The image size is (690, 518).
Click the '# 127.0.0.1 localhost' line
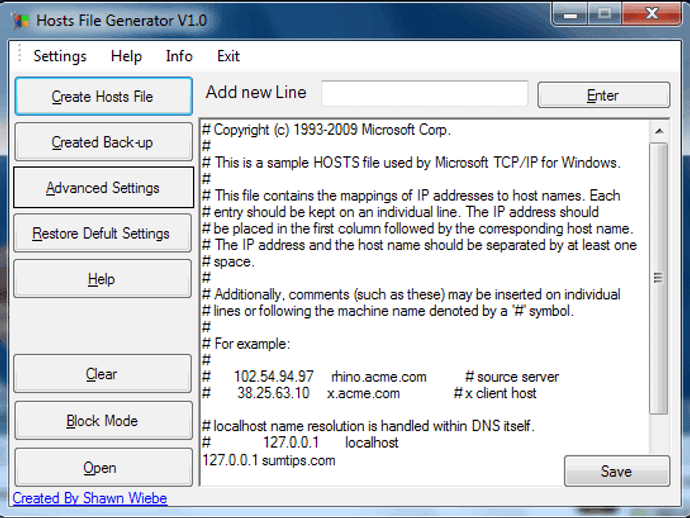(300, 442)
